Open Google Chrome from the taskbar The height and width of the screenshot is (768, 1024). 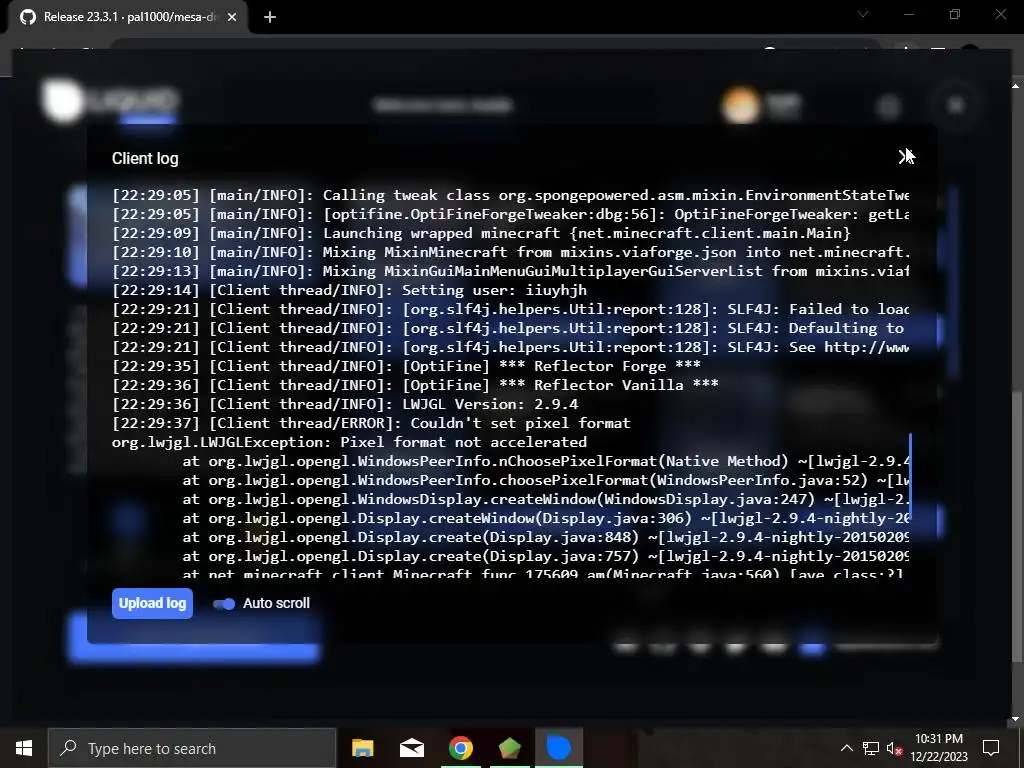(460, 748)
